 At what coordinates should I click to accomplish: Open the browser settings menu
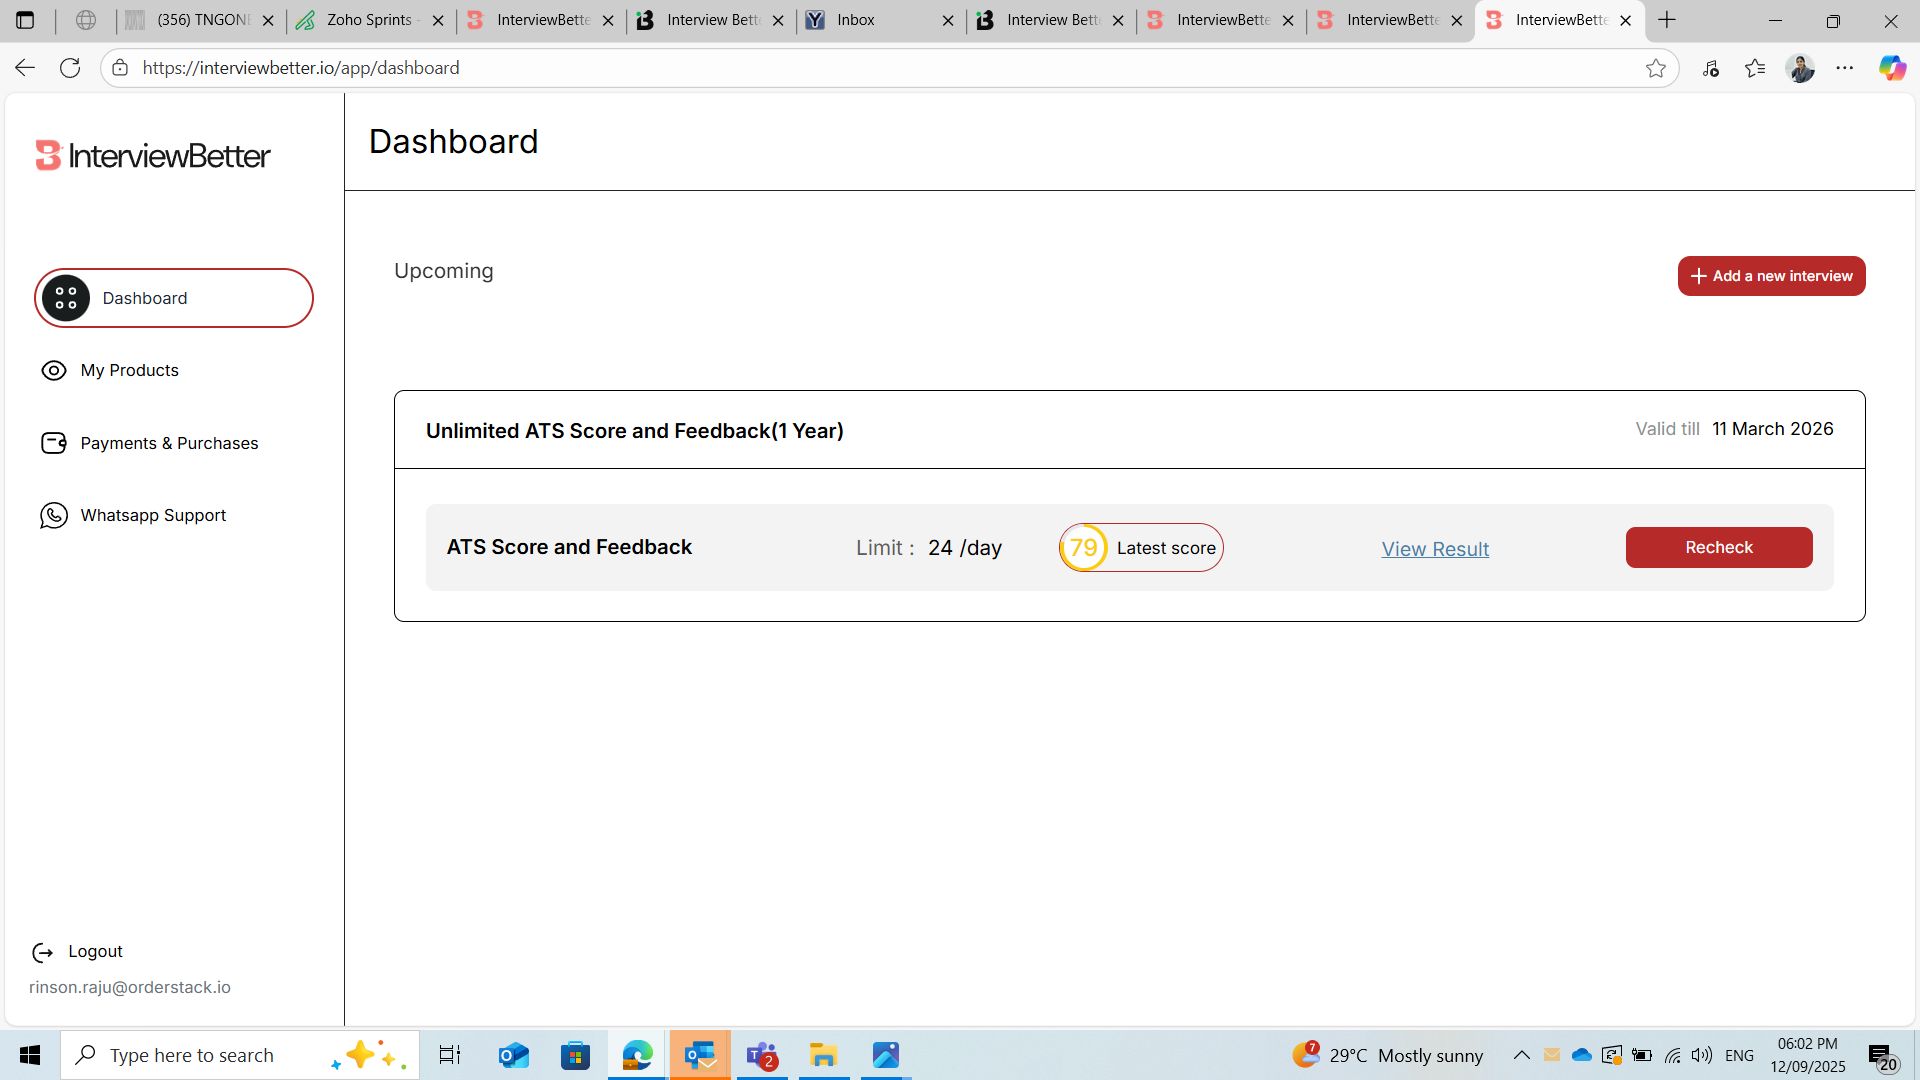pyautogui.click(x=1846, y=67)
